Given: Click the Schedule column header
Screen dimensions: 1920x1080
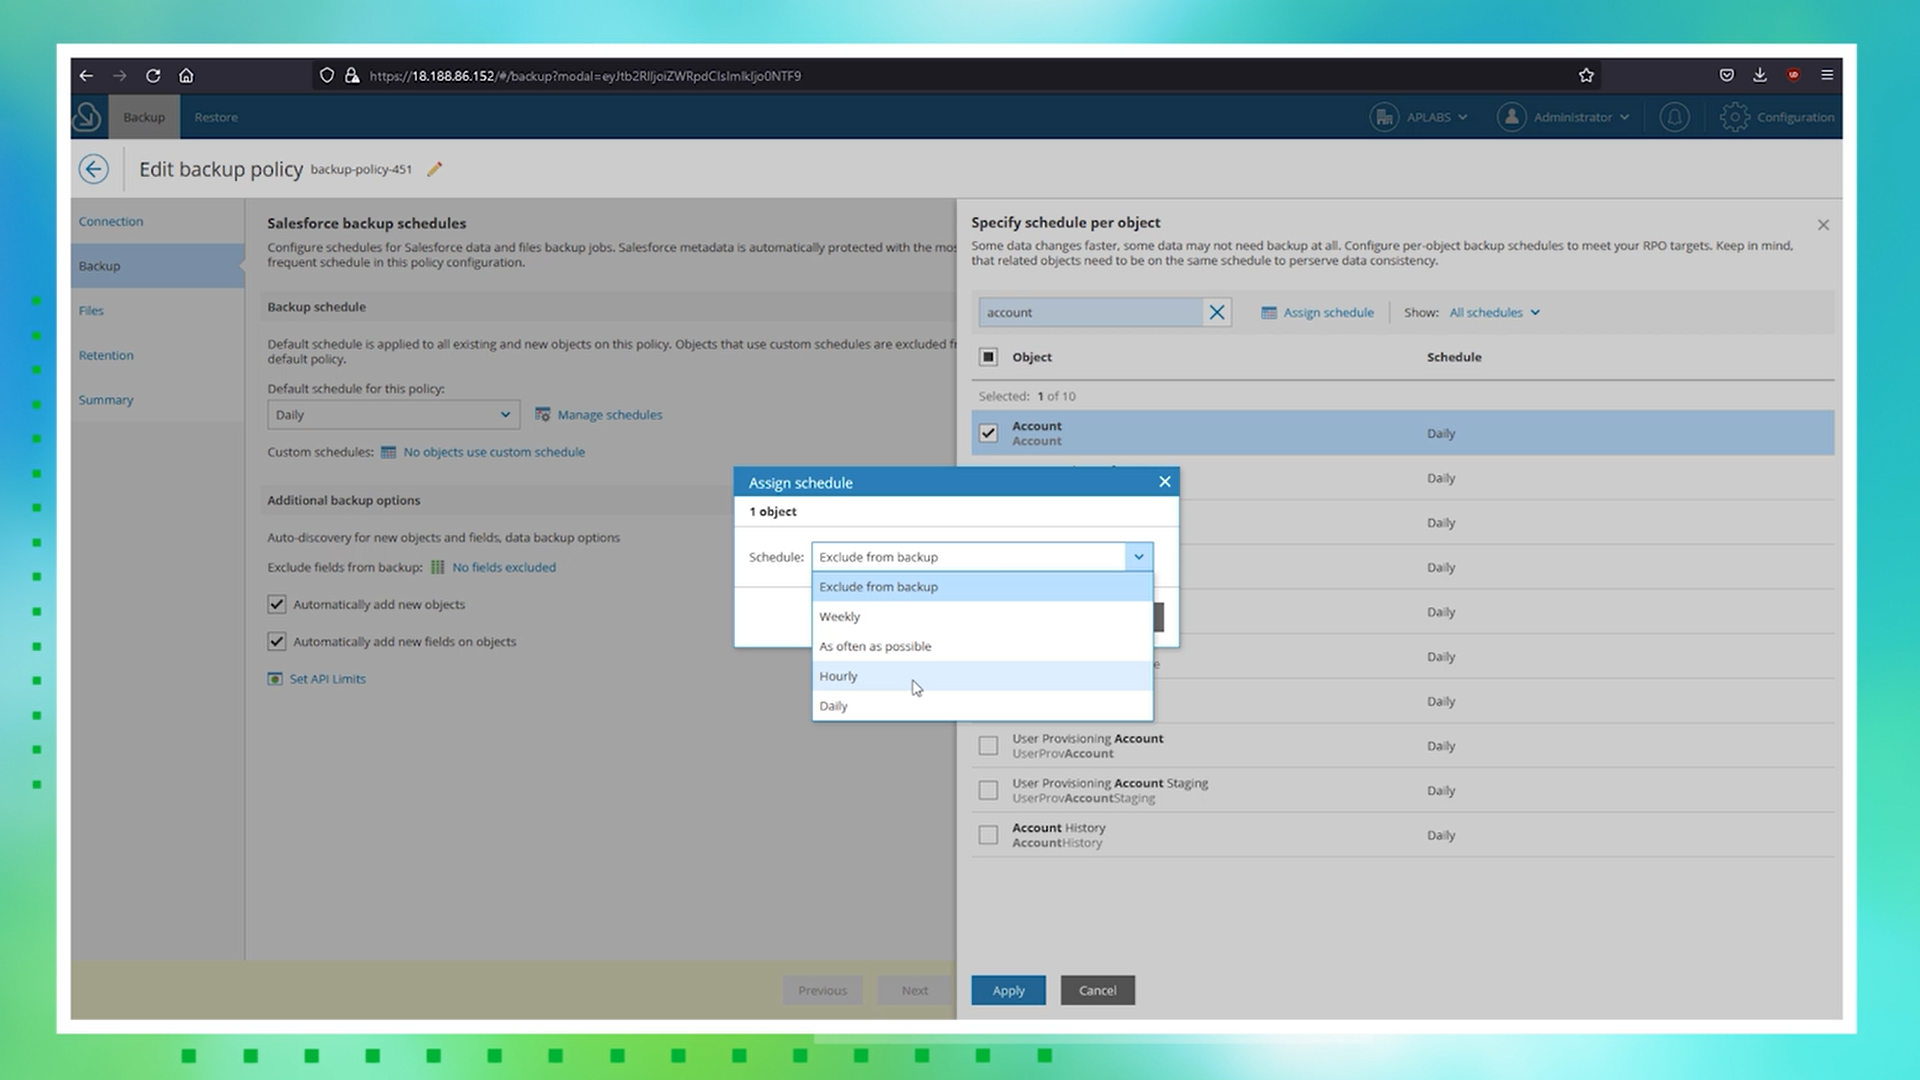Looking at the screenshot, I should tap(1454, 357).
